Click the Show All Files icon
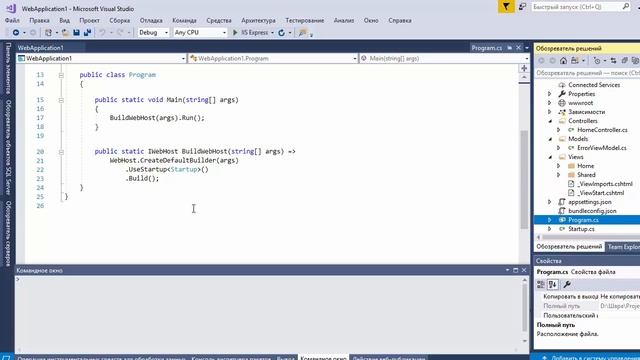 coord(635,61)
